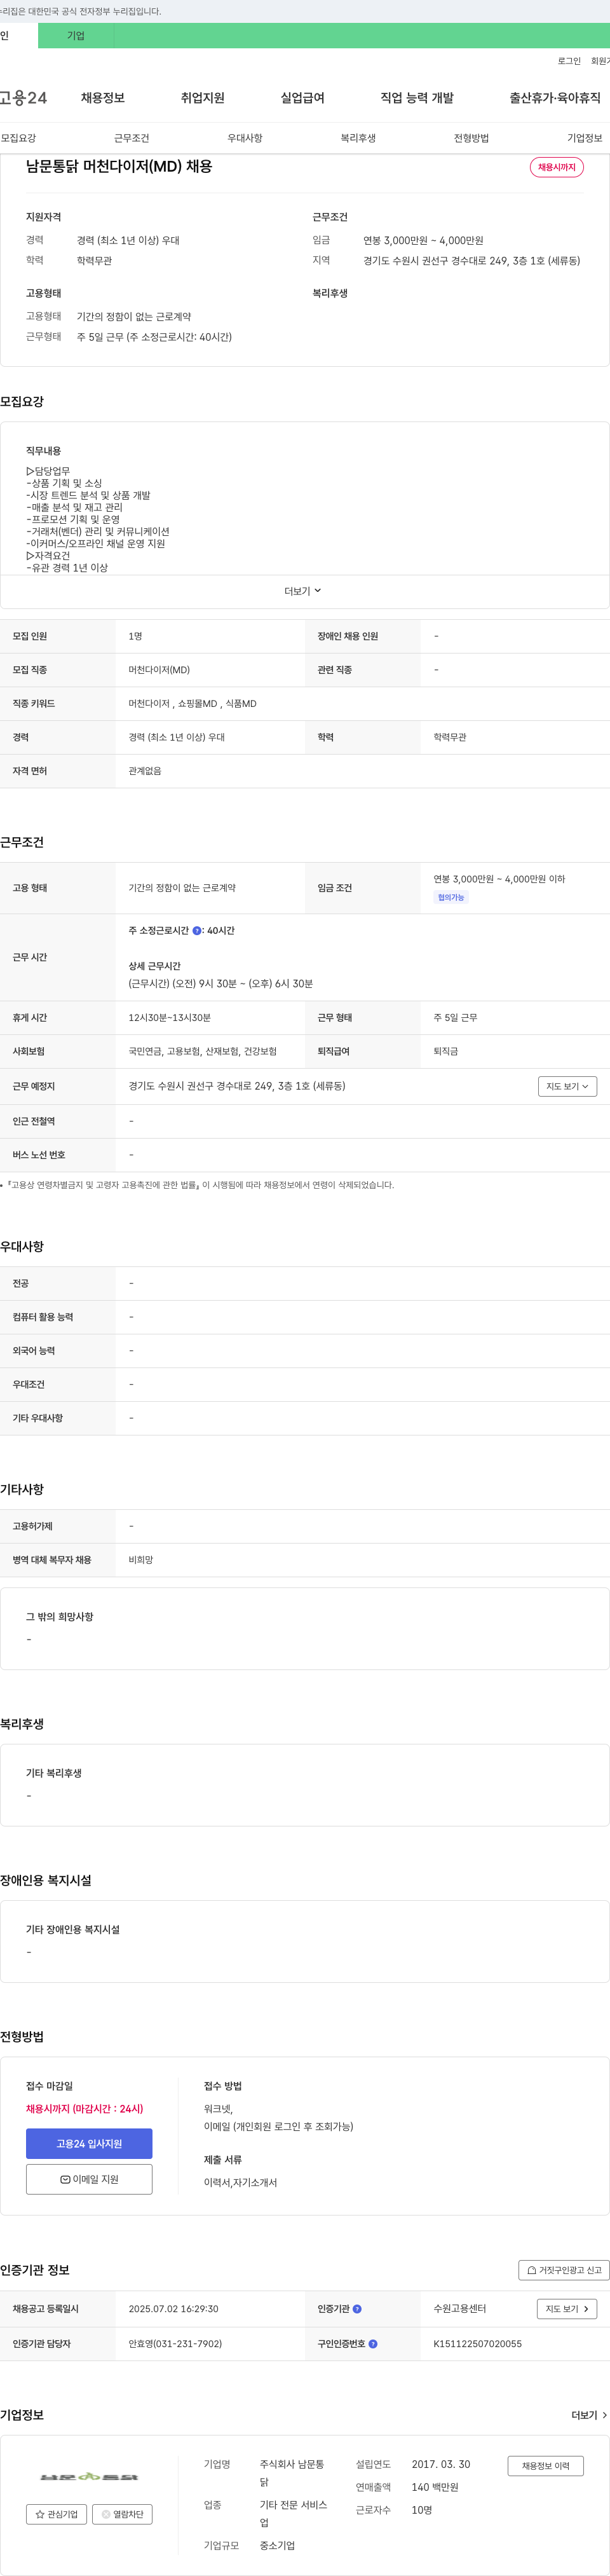Image resolution: width=610 pixels, height=2576 pixels.
Task: Click social insurance value 국민연금, 고용보험, 산재보험, 건강보험
Action: [x=203, y=1052]
